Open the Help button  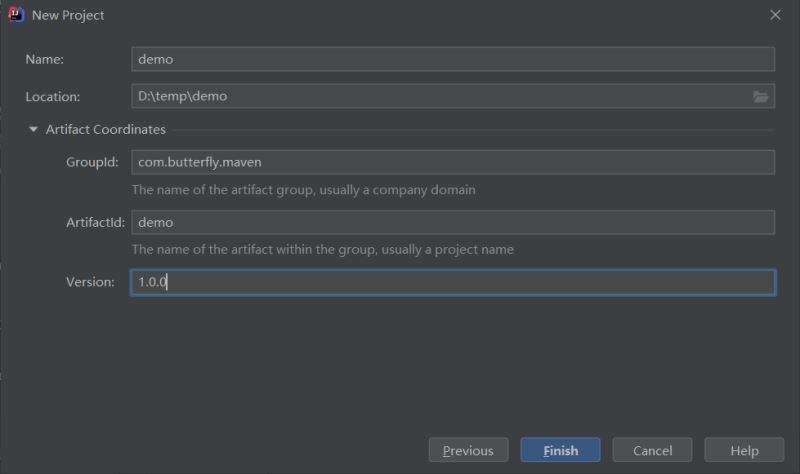click(744, 450)
